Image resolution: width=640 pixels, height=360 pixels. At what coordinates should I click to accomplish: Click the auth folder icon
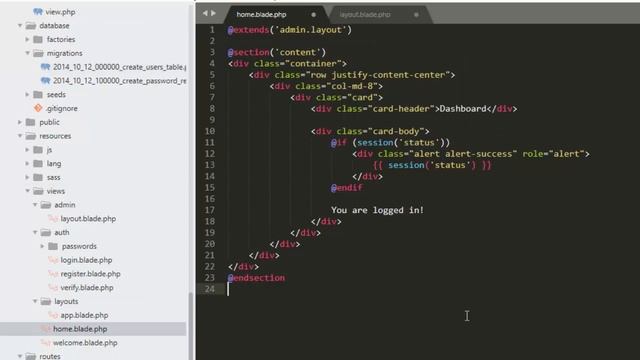[46, 232]
